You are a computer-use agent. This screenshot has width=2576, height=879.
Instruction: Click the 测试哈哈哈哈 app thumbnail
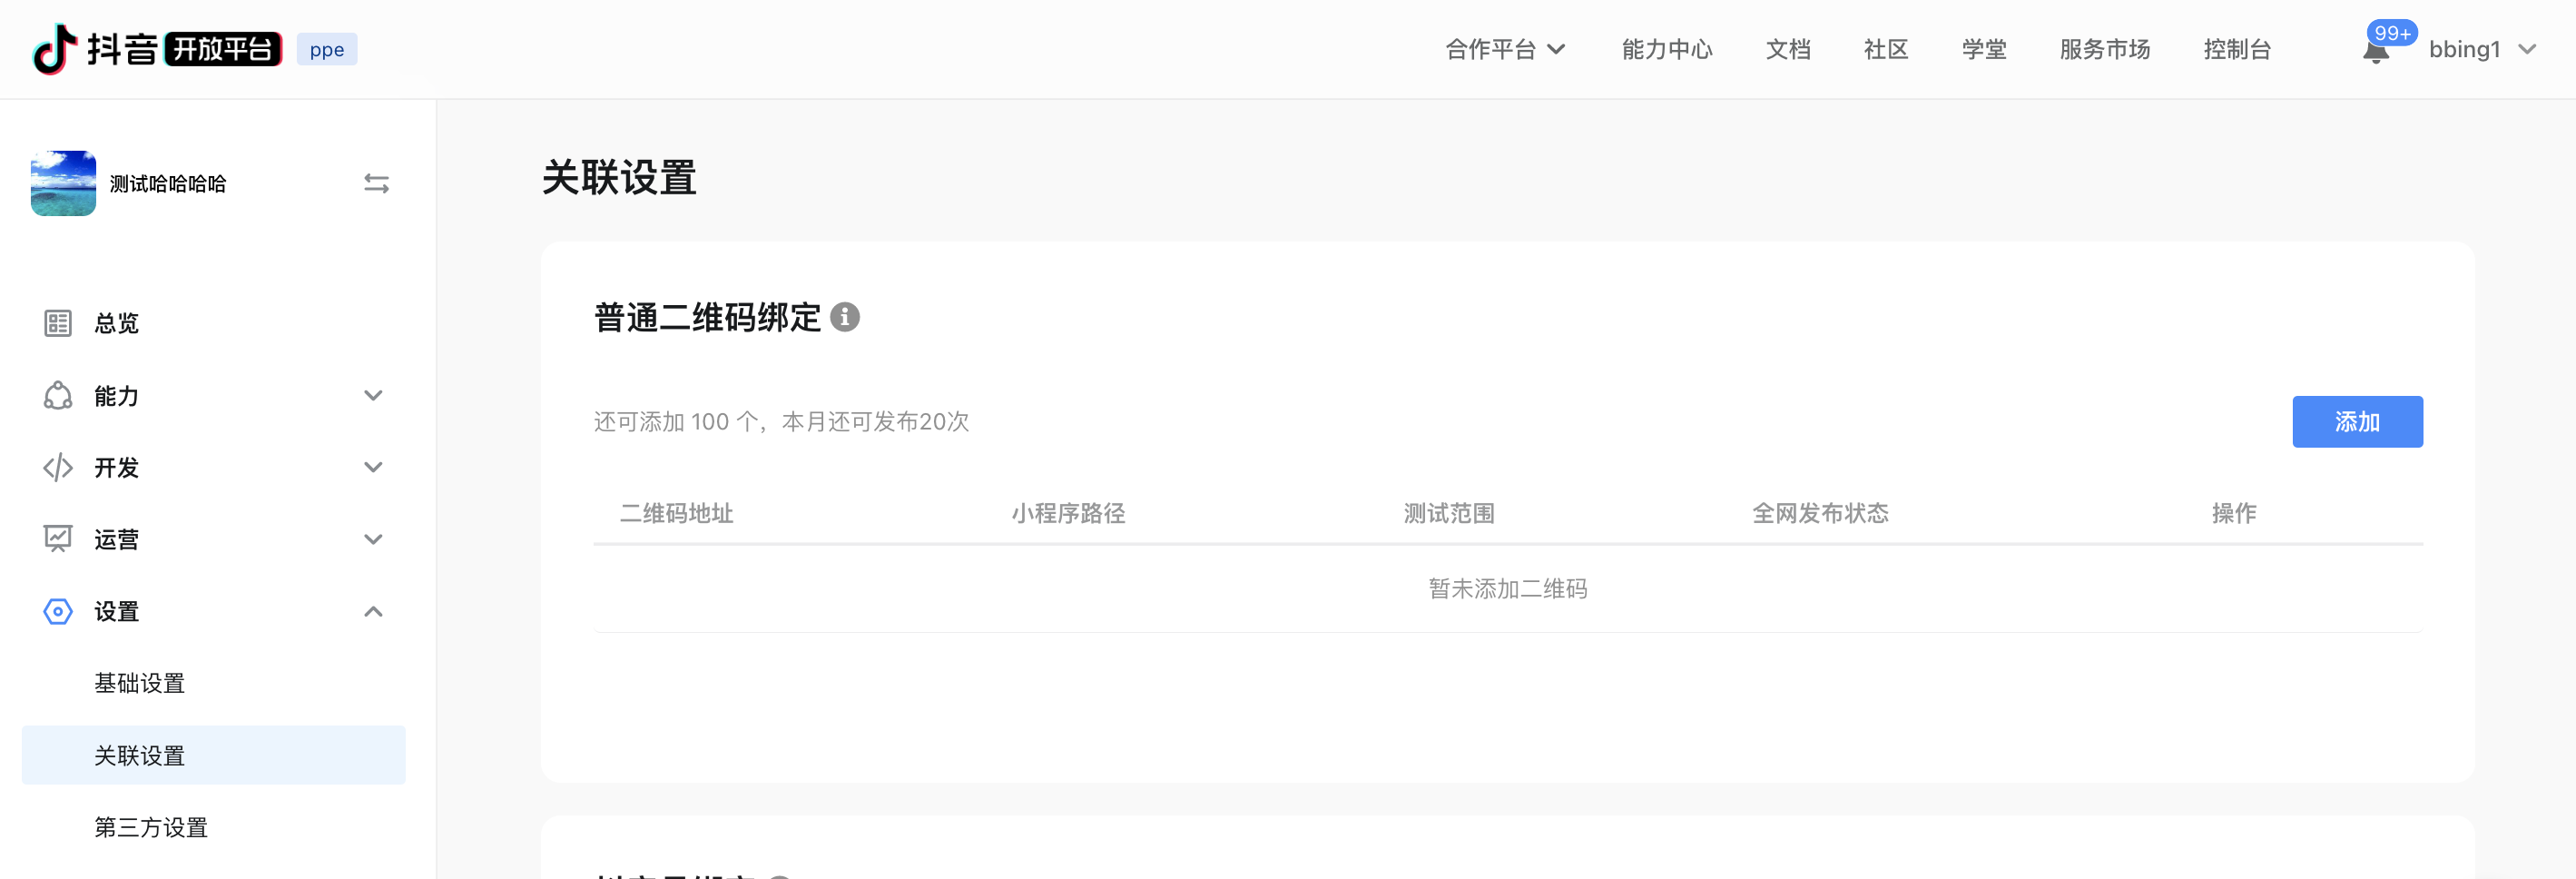pyautogui.click(x=63, y=184)
